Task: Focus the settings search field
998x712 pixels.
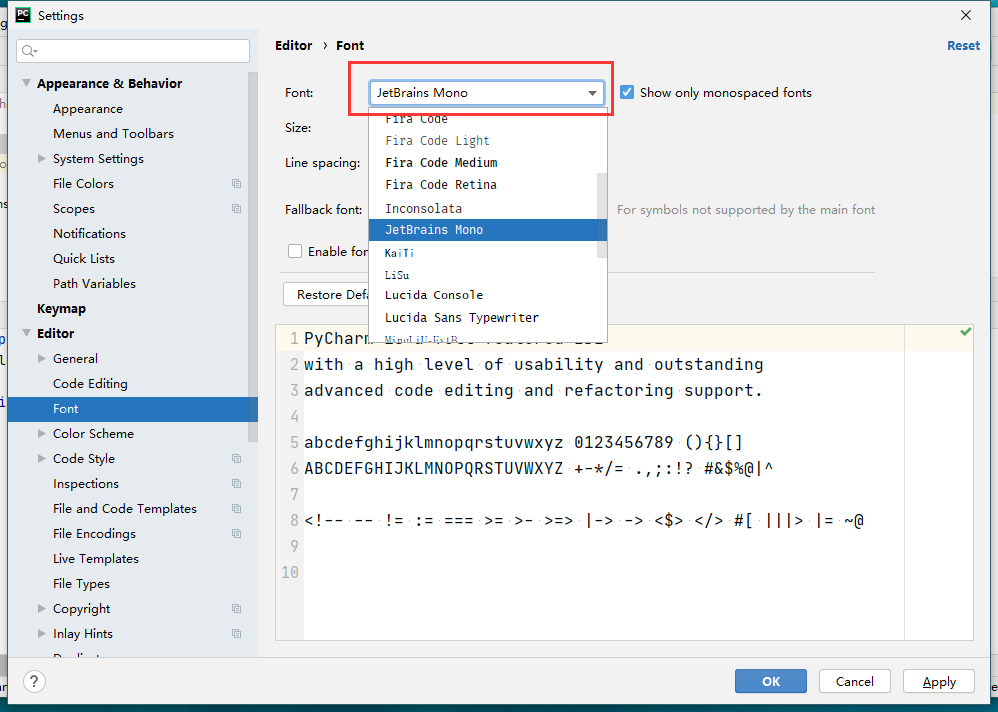Action: (133, 51)
